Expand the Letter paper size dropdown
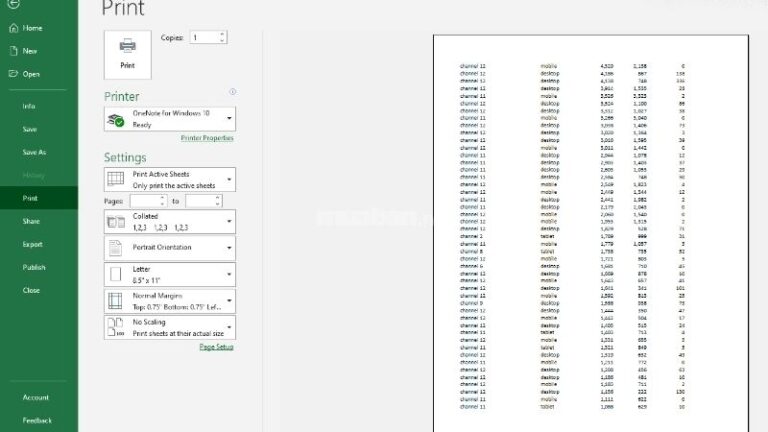This screenshot has width=768, height=432. pyautogui.click(x=169, y=274)
